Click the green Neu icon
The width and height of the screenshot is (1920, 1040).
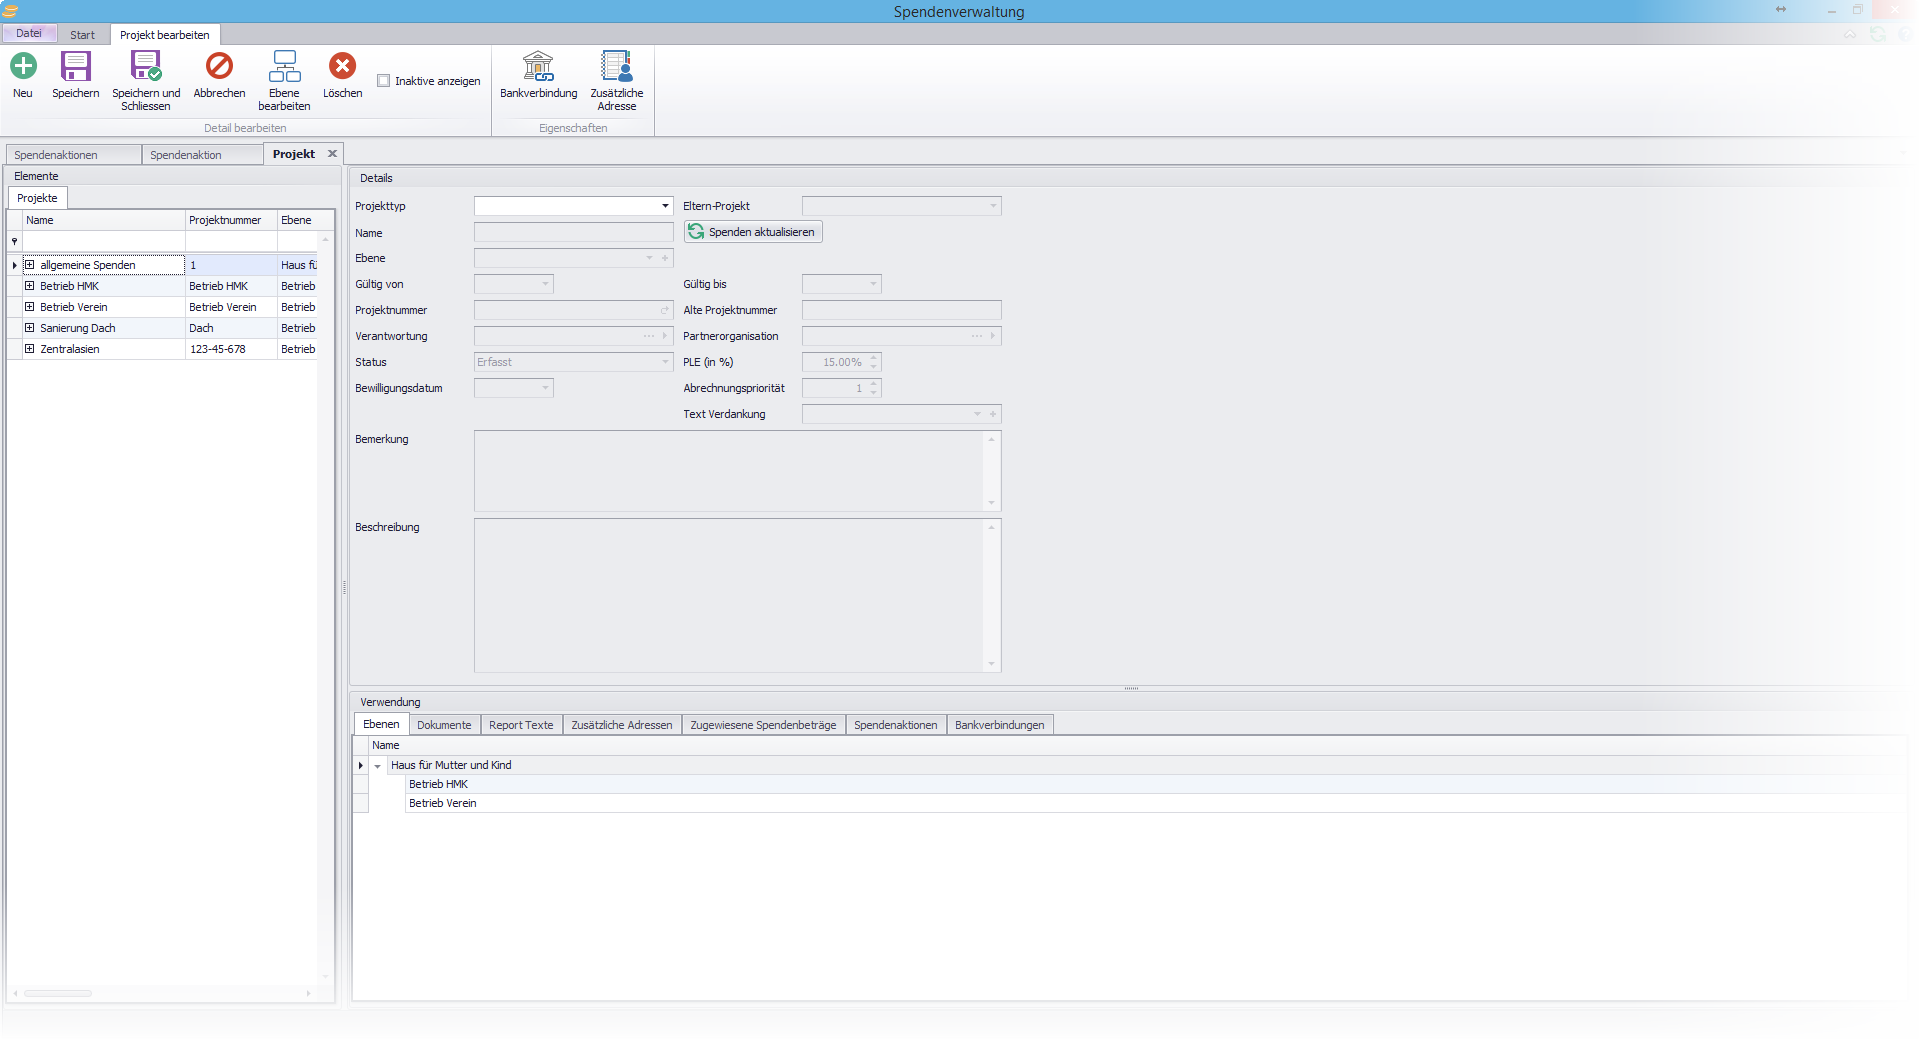coord(23,67)
